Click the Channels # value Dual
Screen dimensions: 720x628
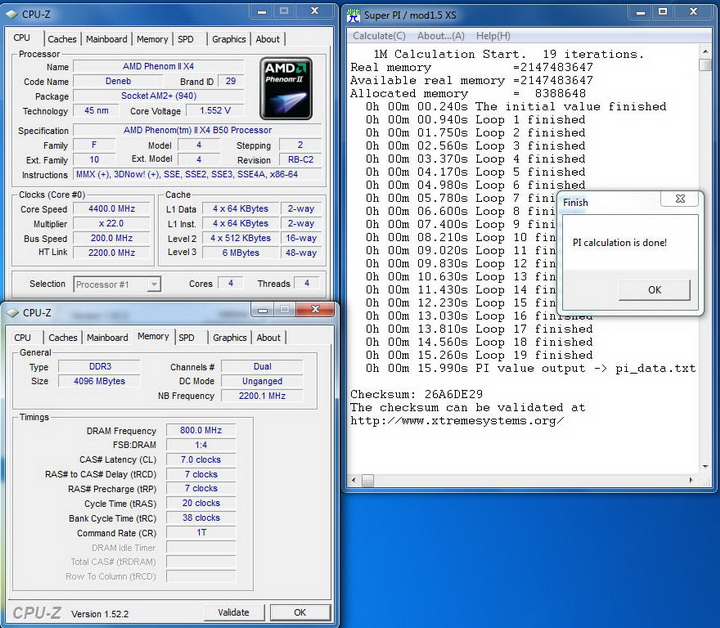tap(262, 366)
